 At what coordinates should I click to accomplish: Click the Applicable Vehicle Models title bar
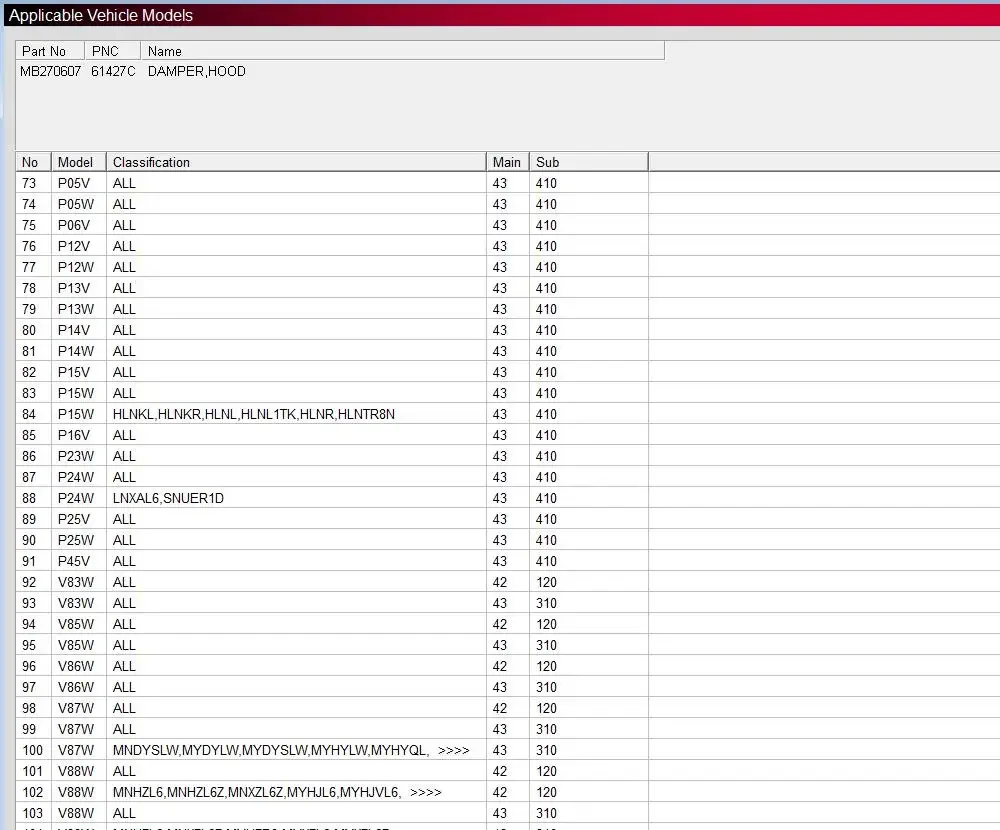point(502,15)
